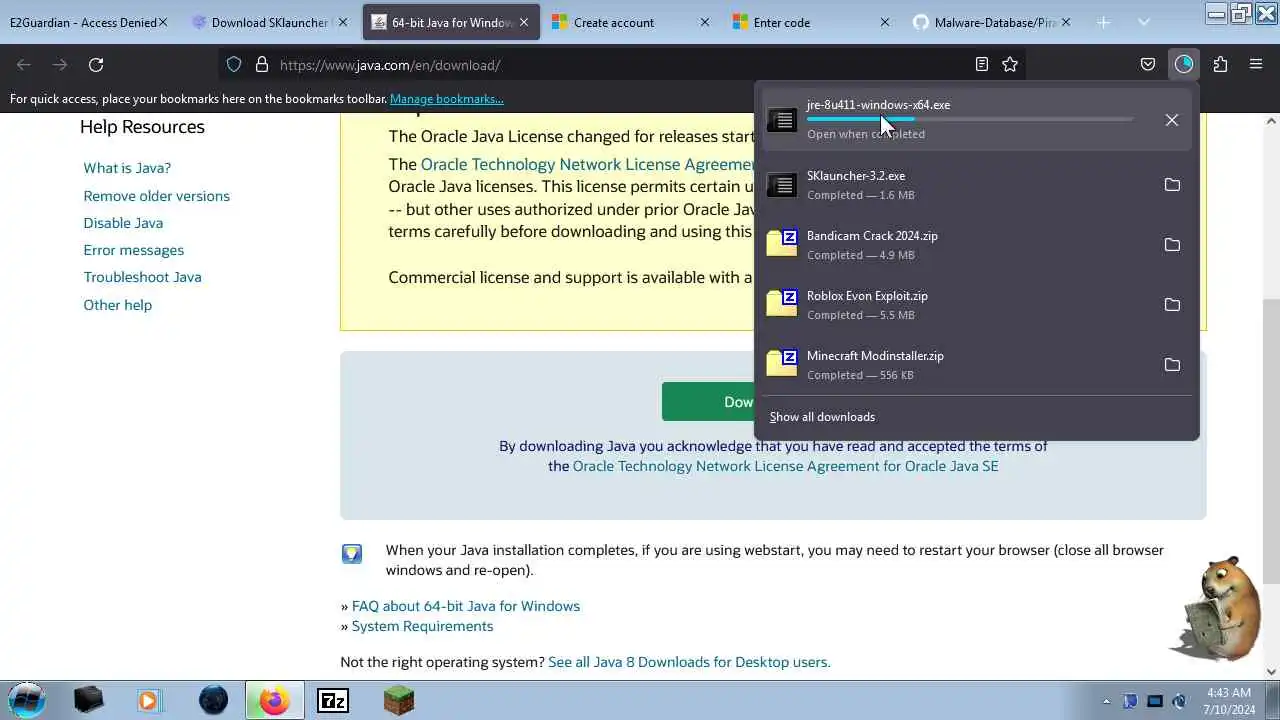The height and width of the screenshot is (720, 1280).
Task: Open the Disable Java link
Action: click(x=123, y=223)
